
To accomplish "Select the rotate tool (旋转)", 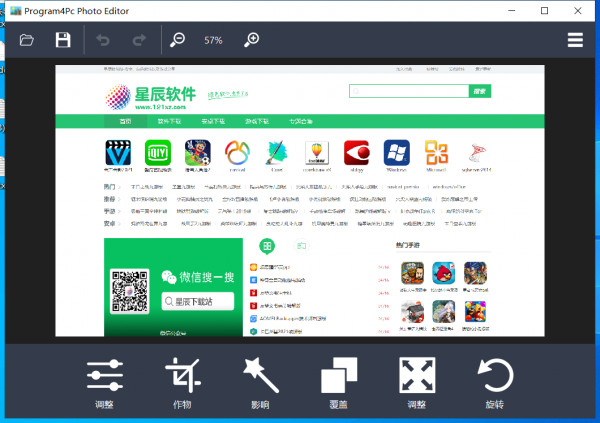I will click(x=495, y=383).
